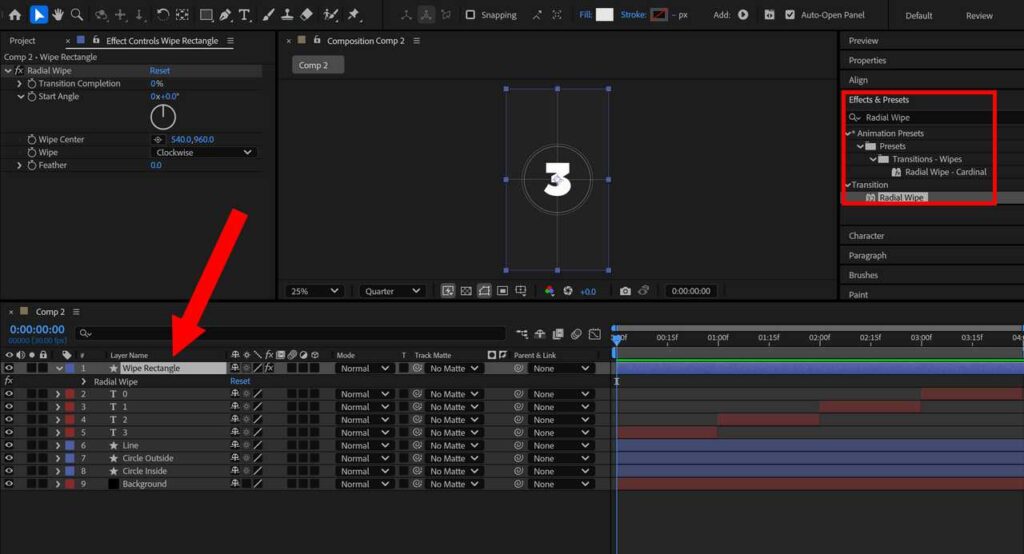Take a snapshot with camera icon
This screenshot has width=1024, height=554.
point(625,291)
